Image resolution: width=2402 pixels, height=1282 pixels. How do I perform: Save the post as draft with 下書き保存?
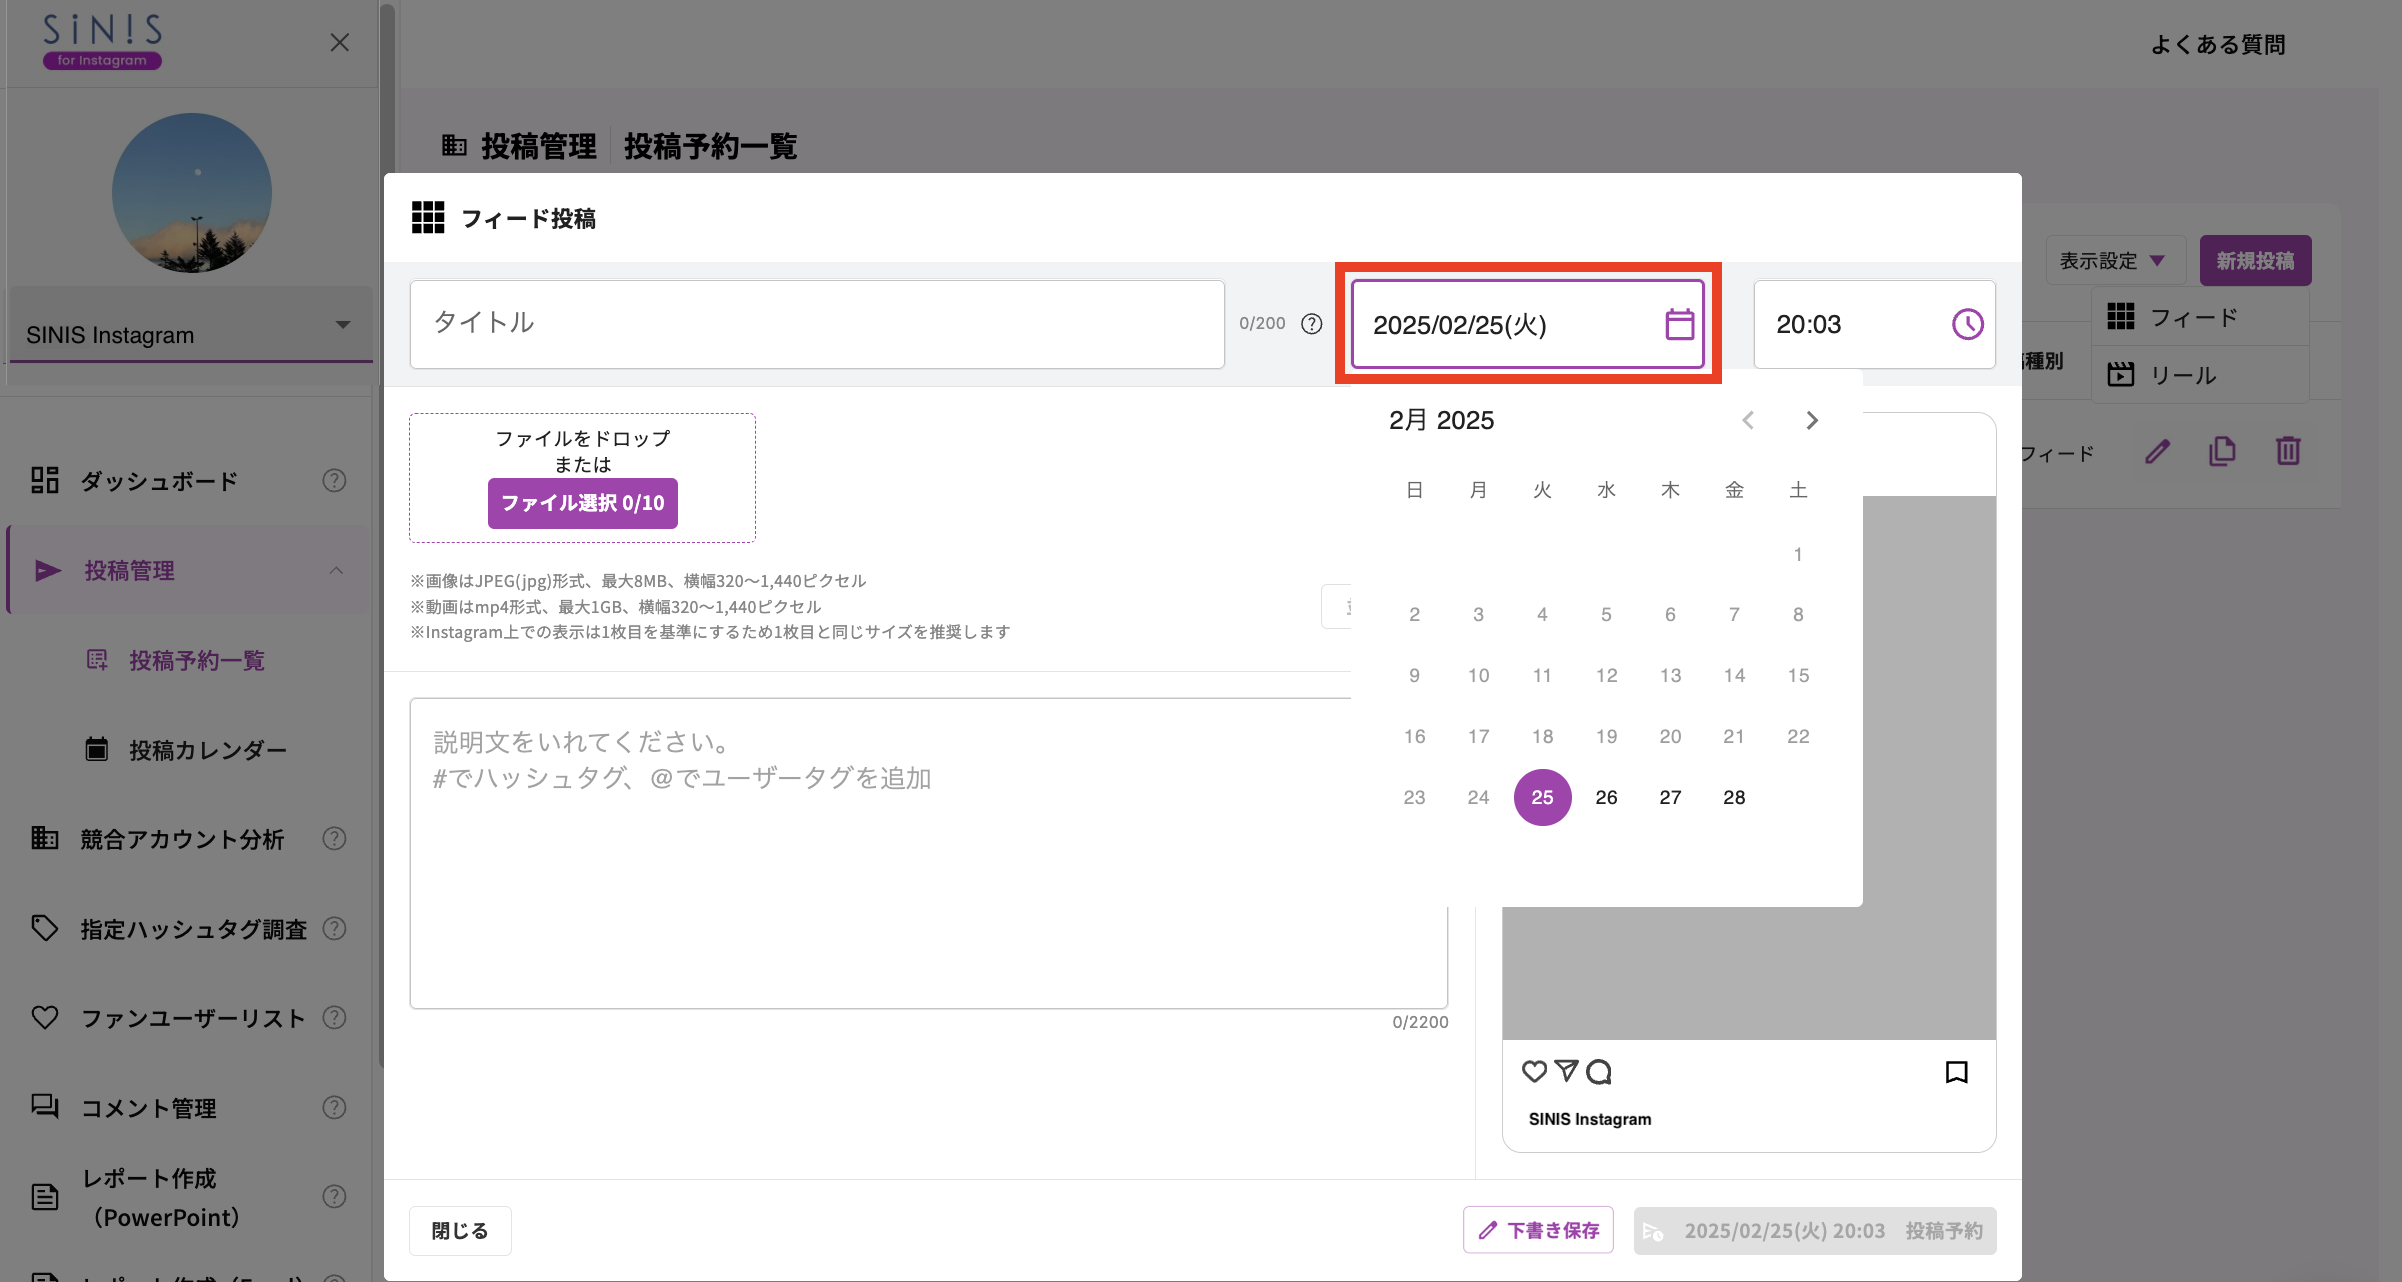tap(1537, 1230)
